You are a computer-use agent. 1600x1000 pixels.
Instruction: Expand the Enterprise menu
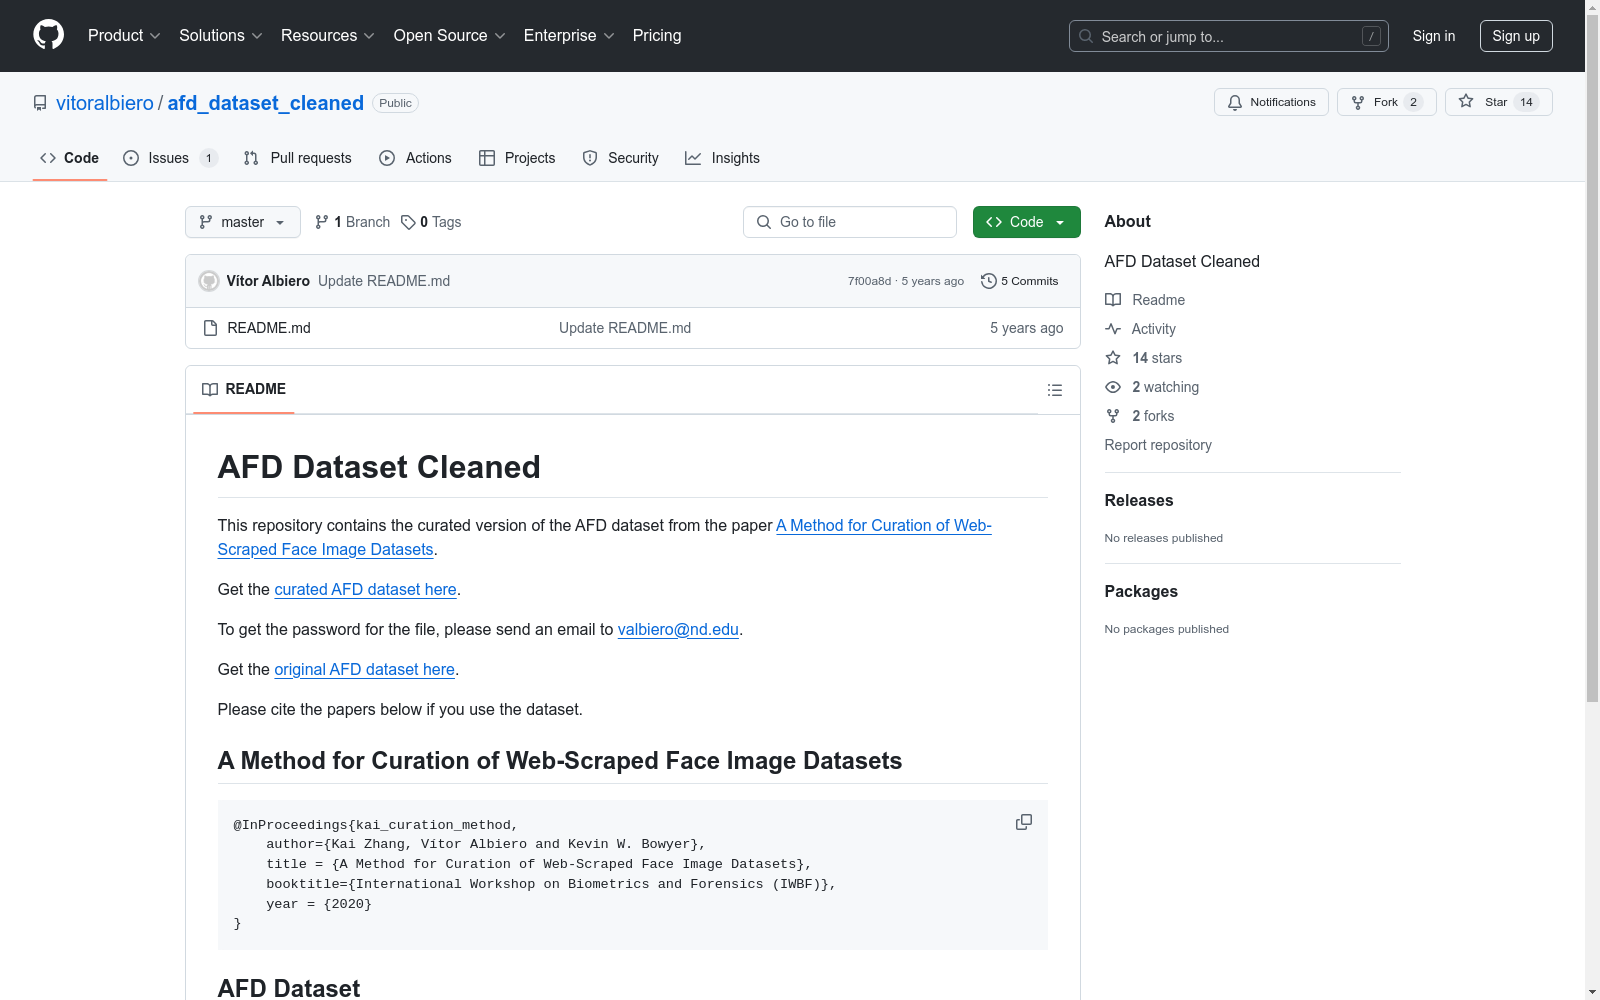pyautogui.click(x=569, y=36)
